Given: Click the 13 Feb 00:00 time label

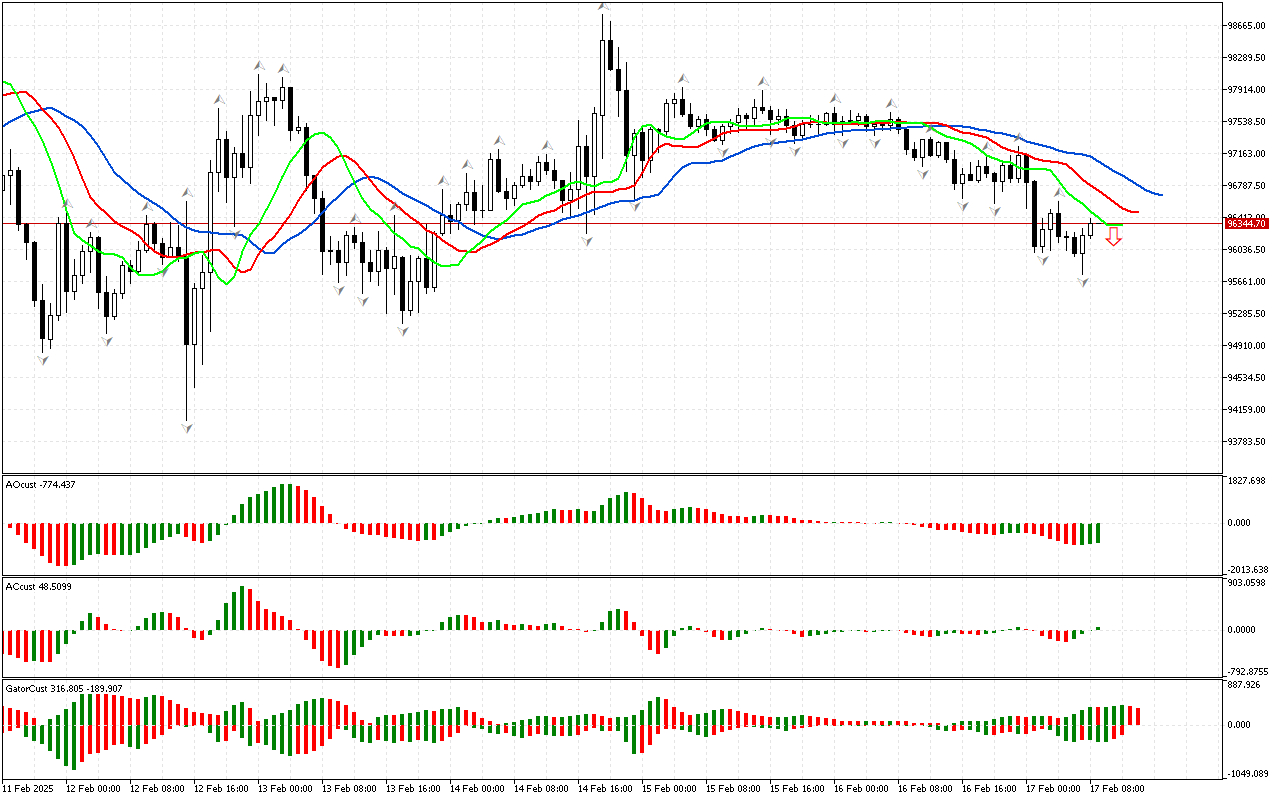Looking at the screenshot, I should [x=285, y=789].
